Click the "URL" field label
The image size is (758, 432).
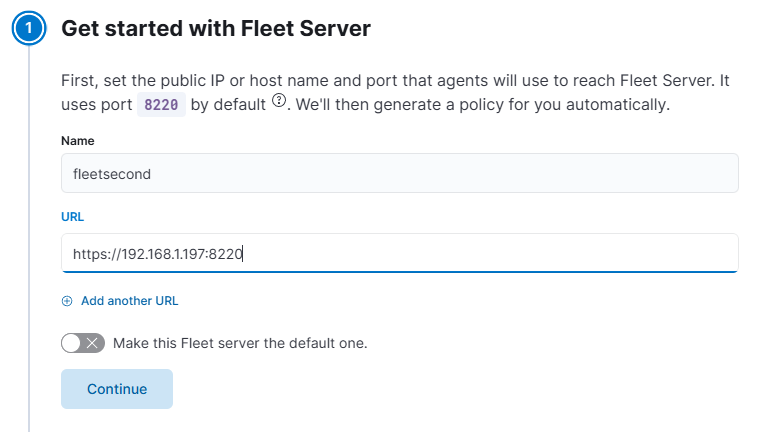click(72, 217)
